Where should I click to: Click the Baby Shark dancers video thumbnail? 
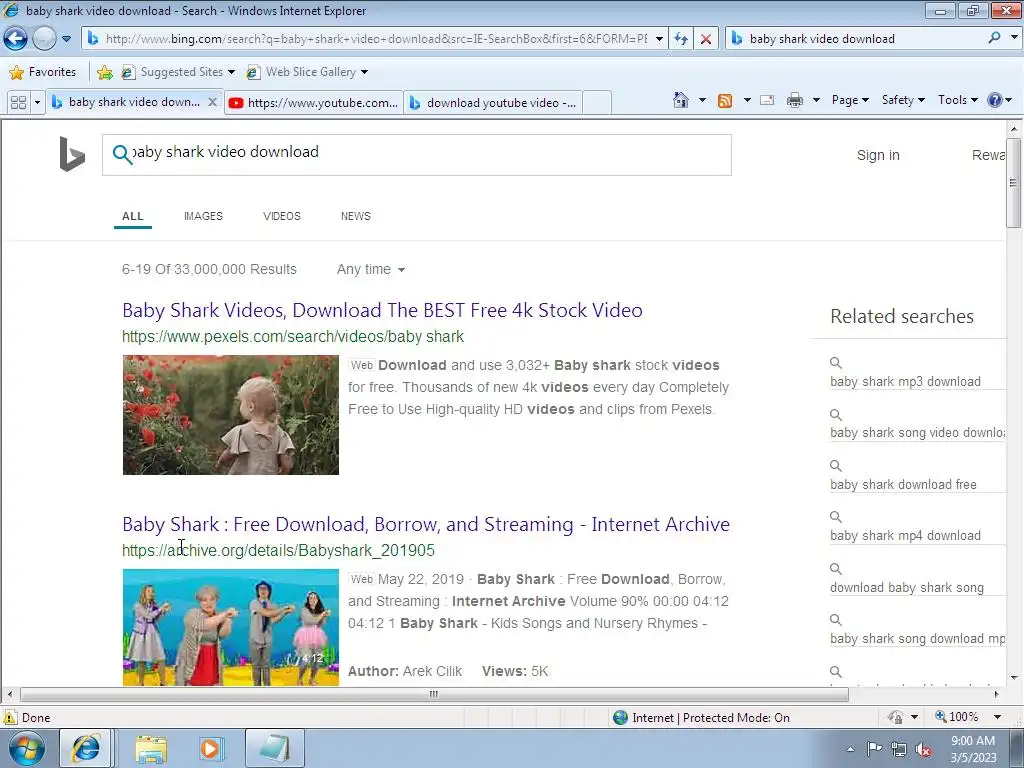point(231,628)
